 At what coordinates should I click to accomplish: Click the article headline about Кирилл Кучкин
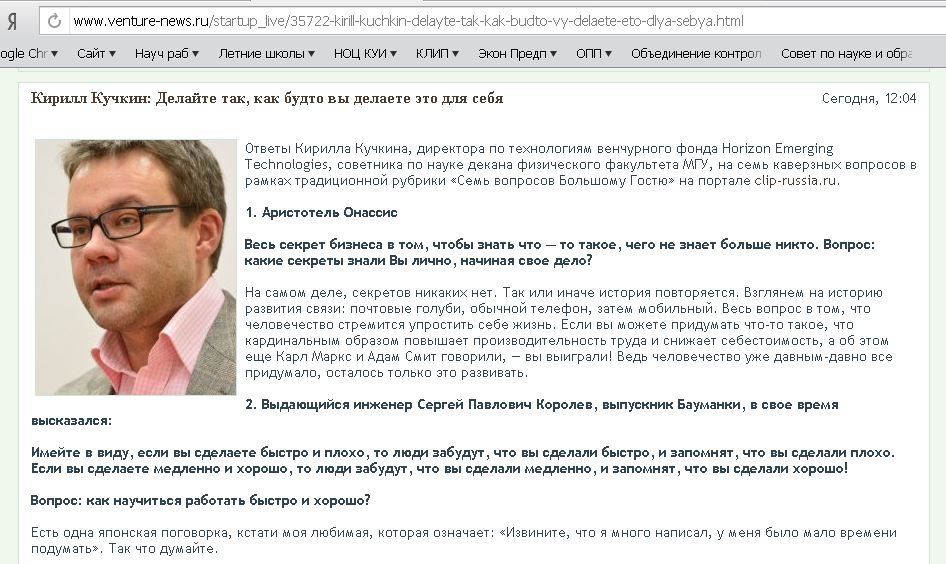(267, 98)
